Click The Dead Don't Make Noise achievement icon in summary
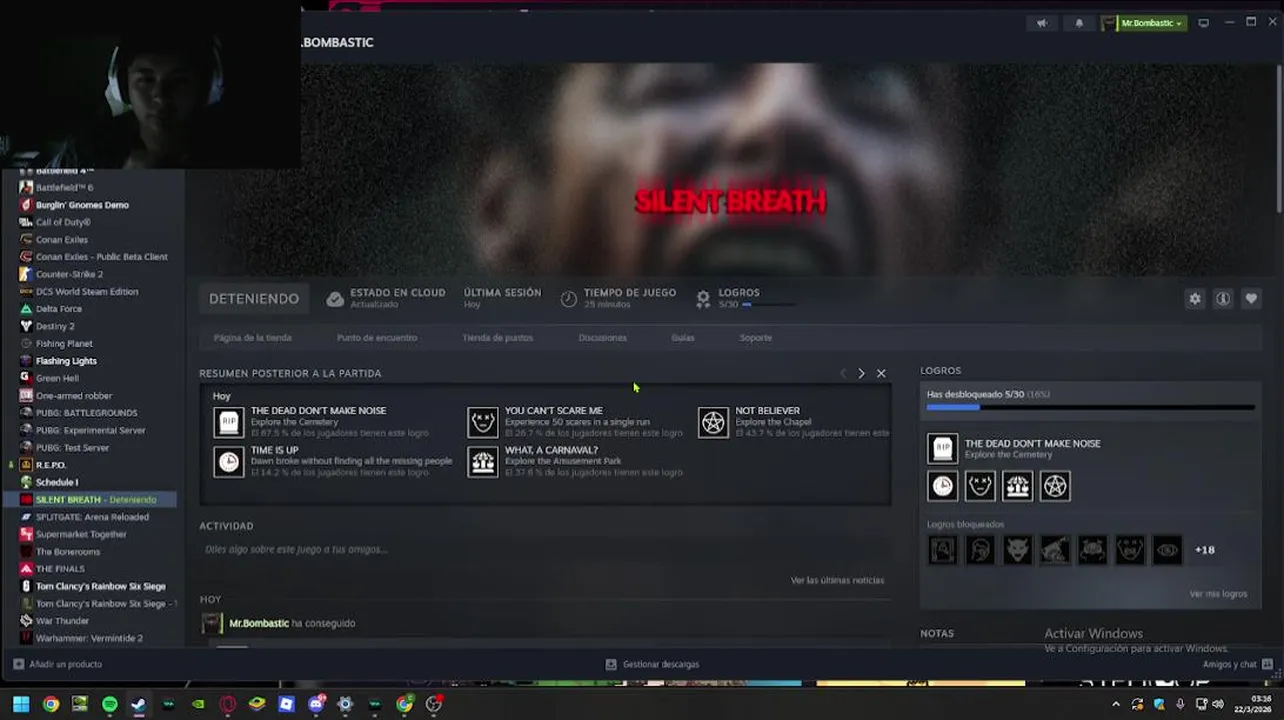Image resolution: width=1284 pixels, height=720 pixels. coord(229,422)
